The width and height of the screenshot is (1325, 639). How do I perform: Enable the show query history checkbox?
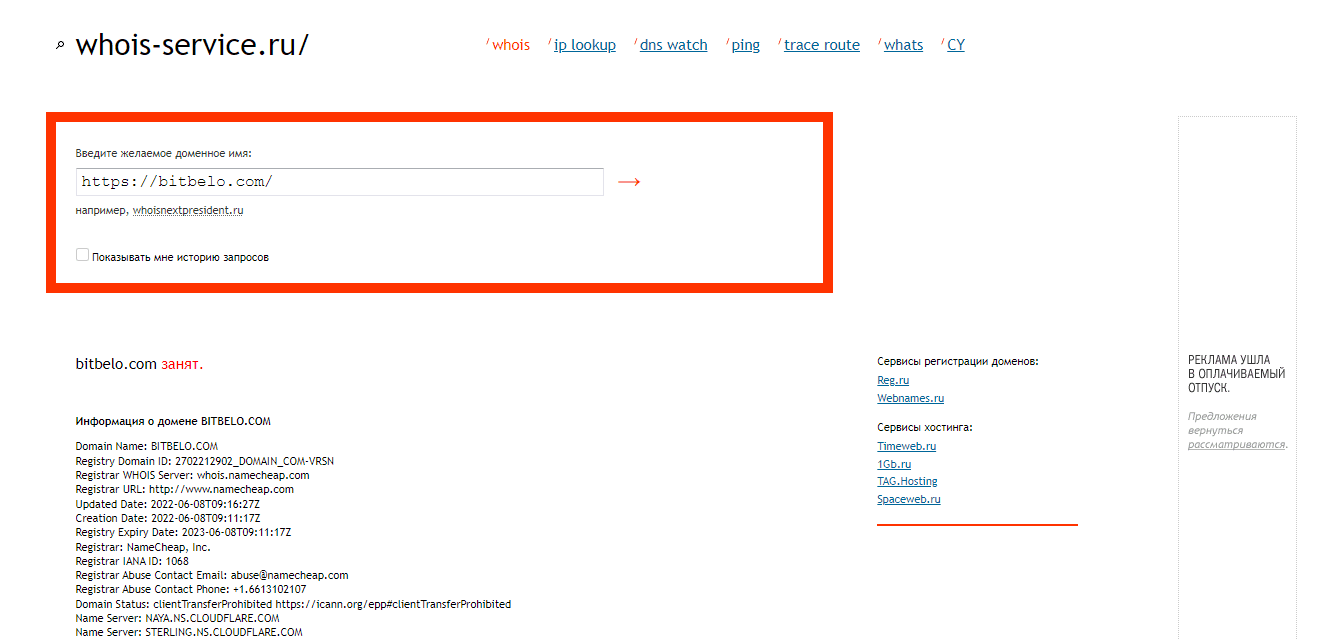tap(83, 256)
